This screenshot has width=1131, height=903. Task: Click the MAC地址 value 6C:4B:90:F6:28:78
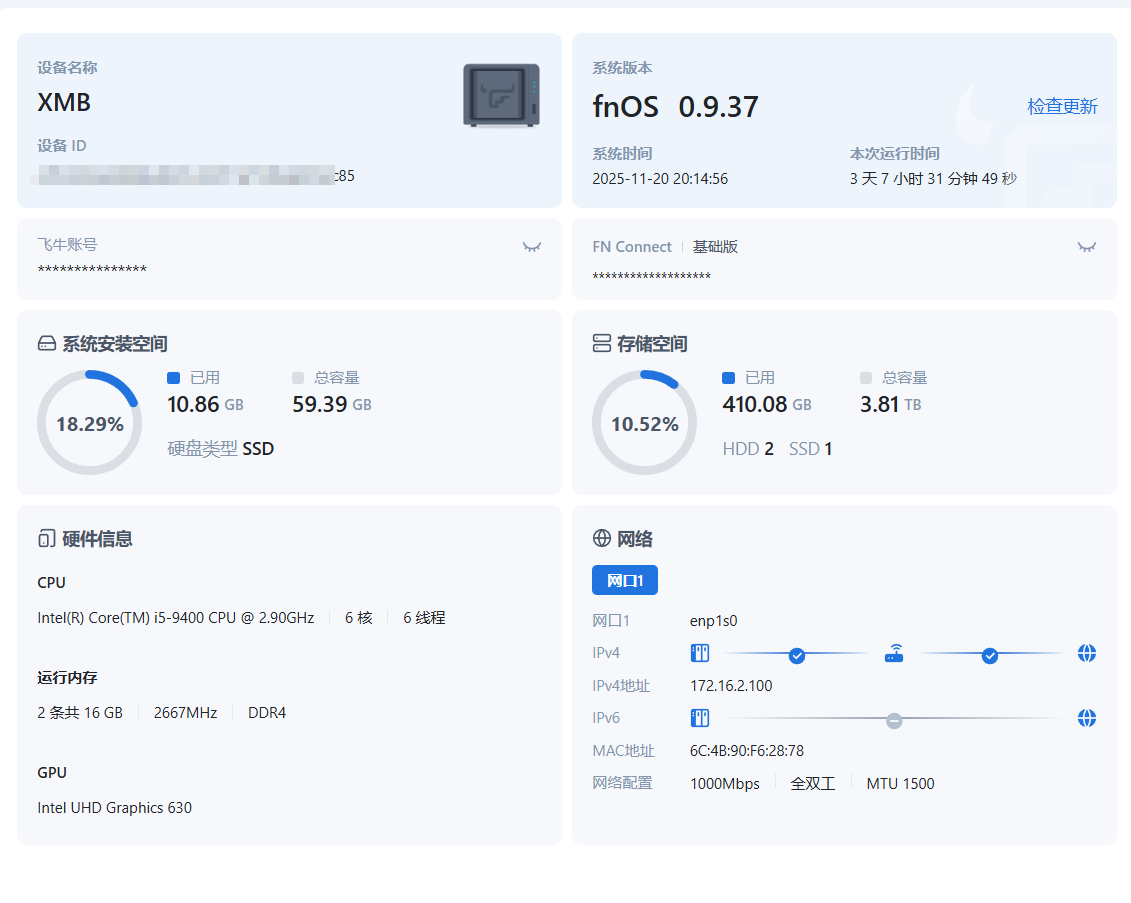coord(747,751)
